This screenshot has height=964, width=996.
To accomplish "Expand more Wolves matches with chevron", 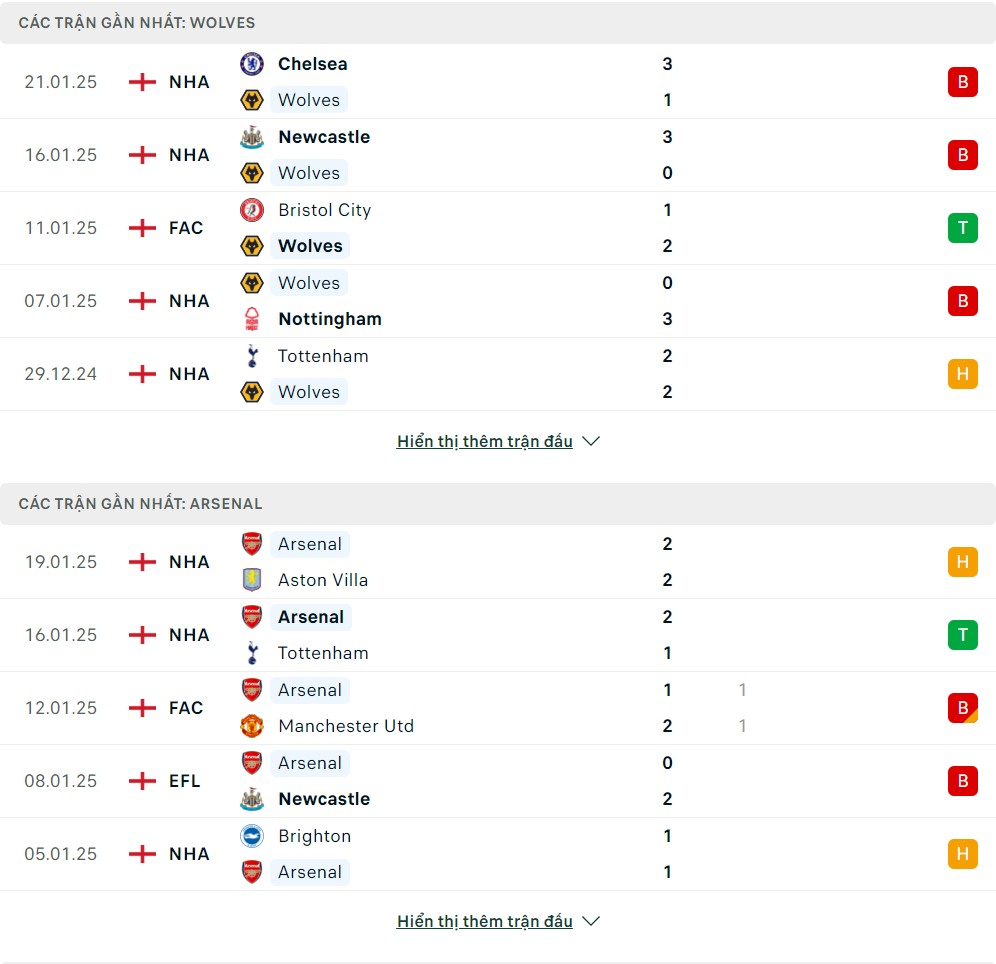I will [x=591, y=441].
